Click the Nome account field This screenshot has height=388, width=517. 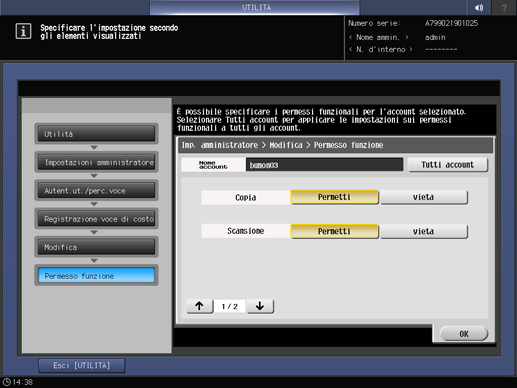click(324, 165)
